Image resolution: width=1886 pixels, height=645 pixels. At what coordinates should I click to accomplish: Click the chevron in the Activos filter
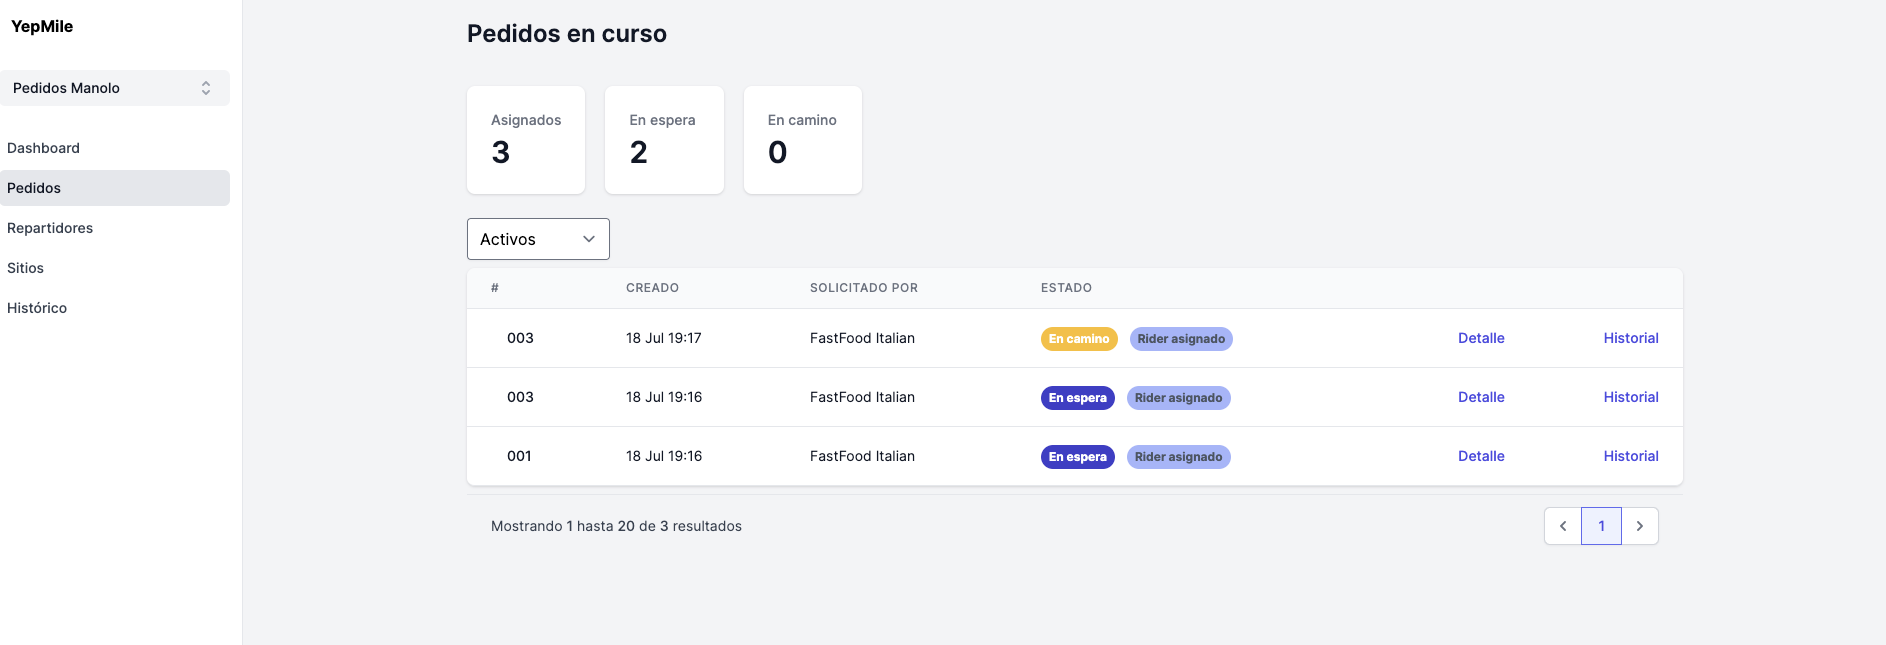click(x=589, y=239)
